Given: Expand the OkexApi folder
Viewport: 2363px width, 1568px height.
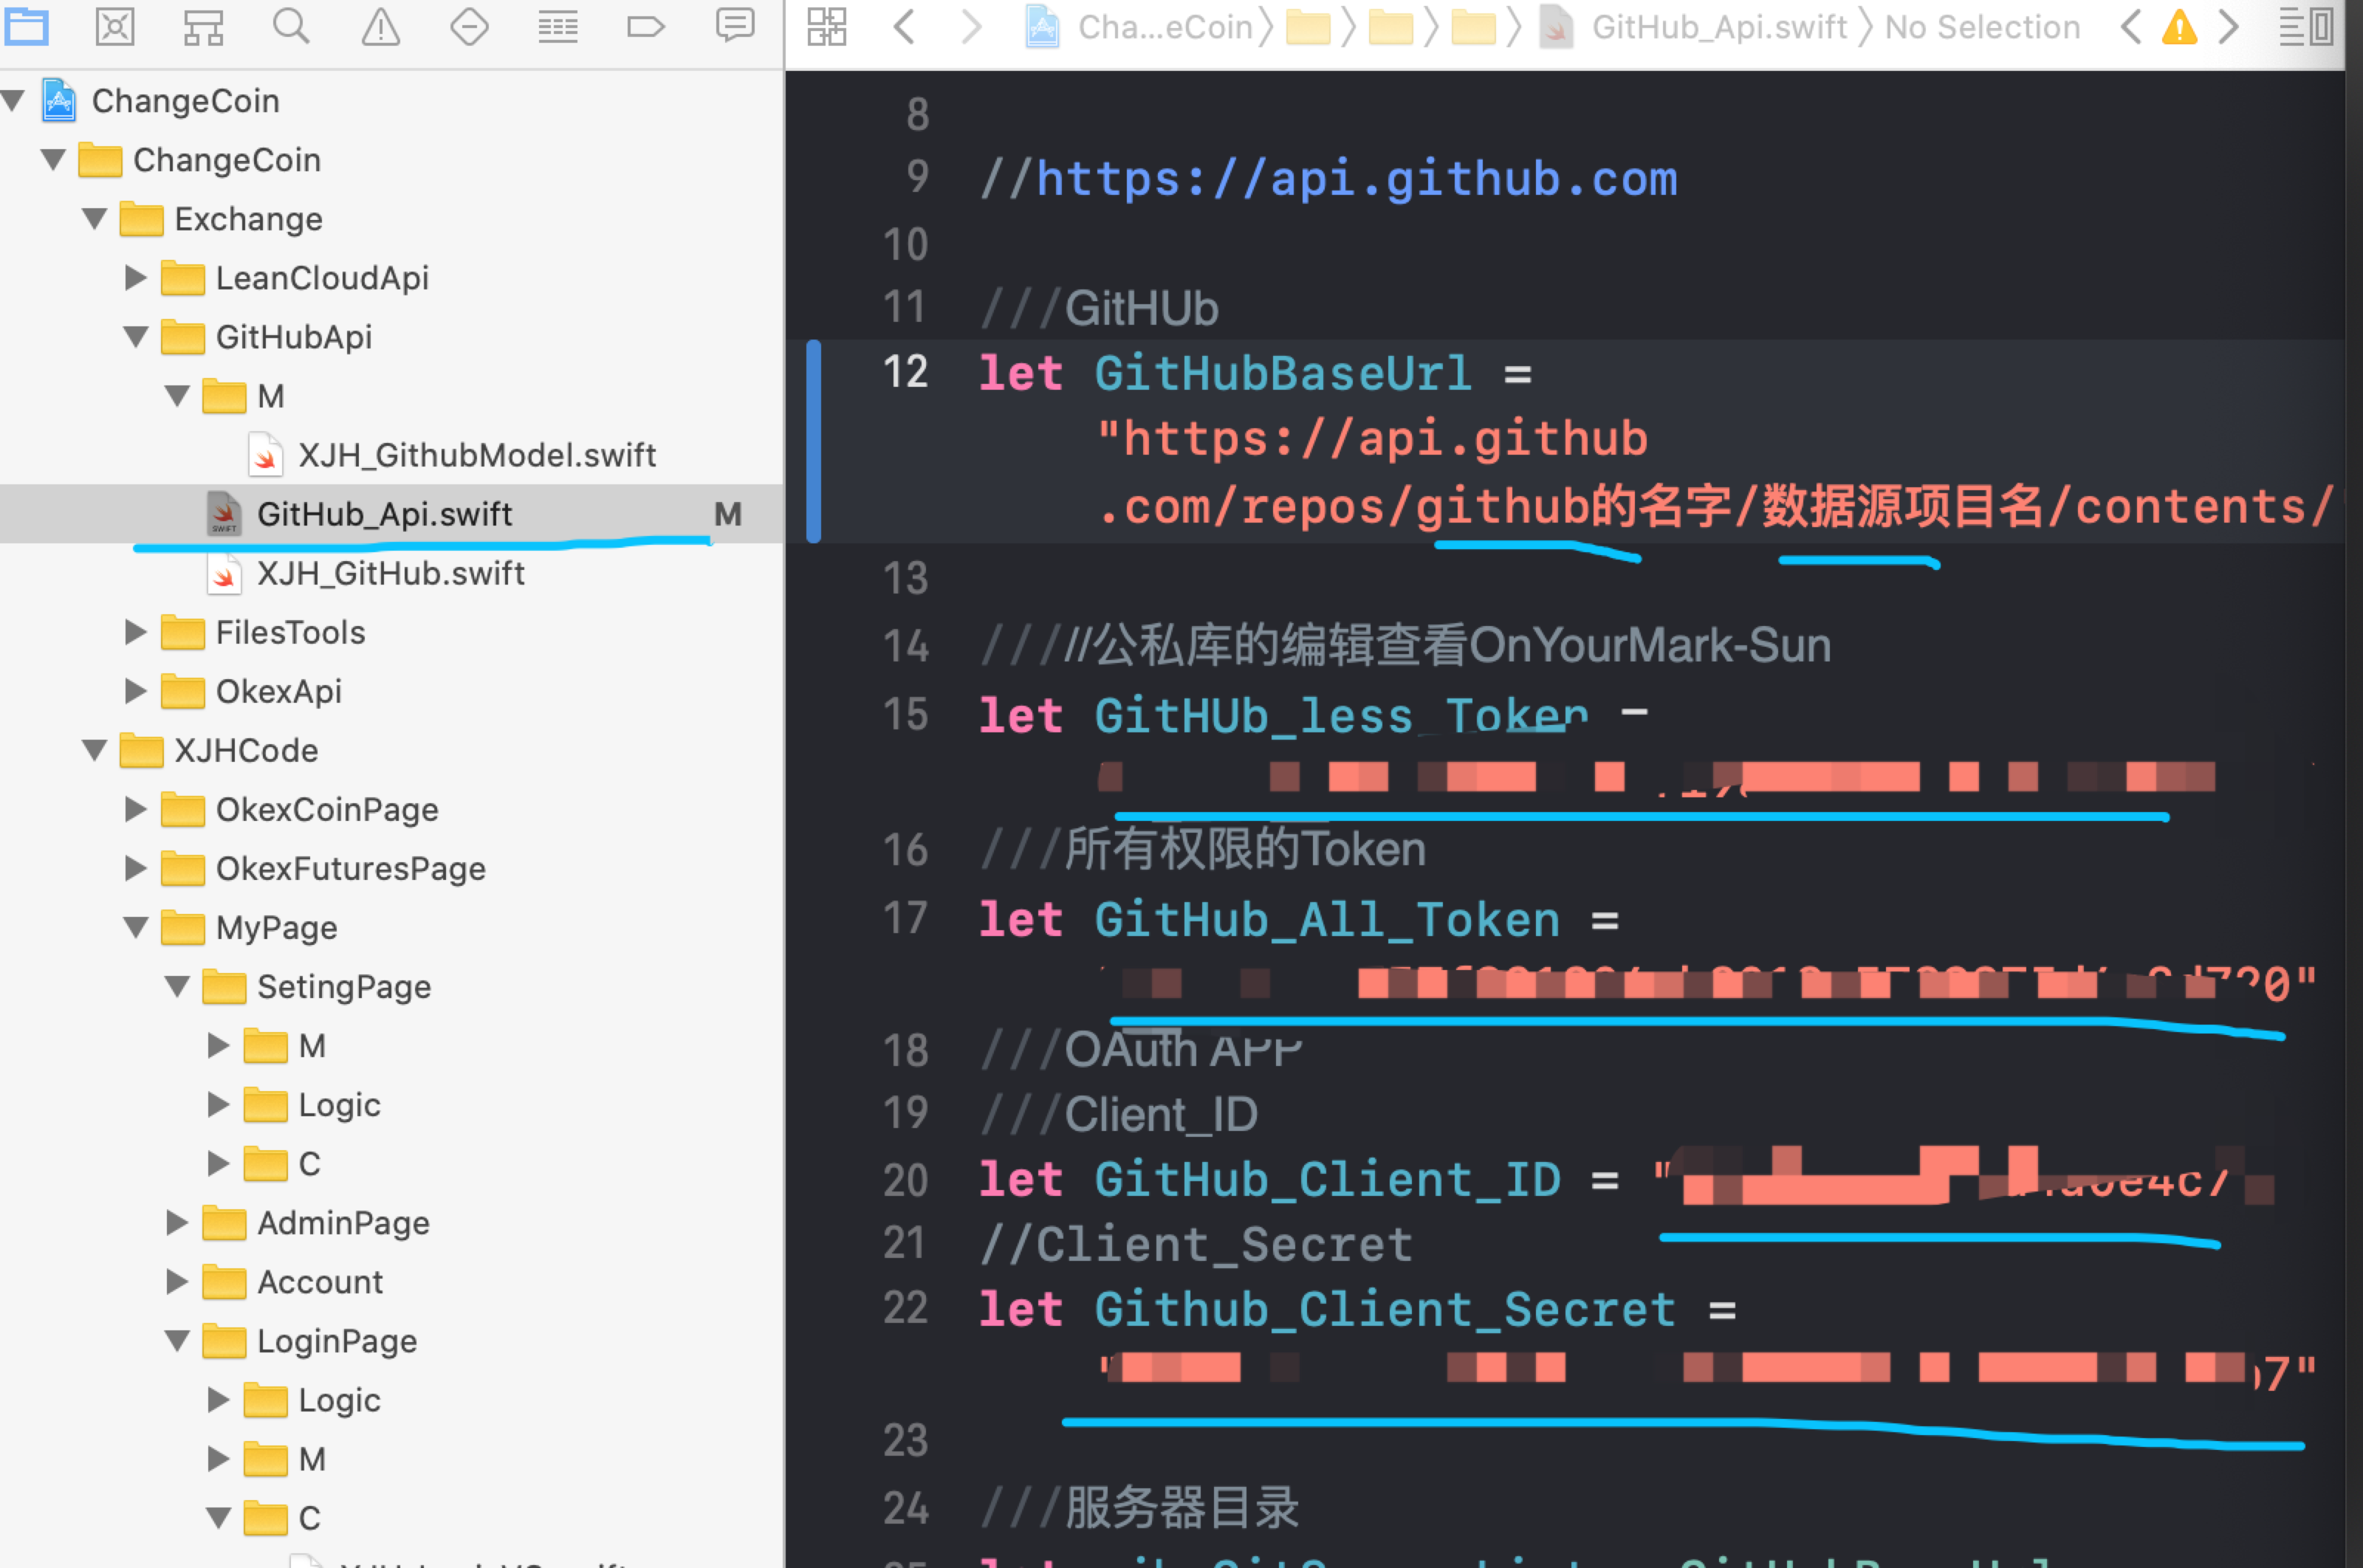Looking at the screenshot, I should 136,690.
